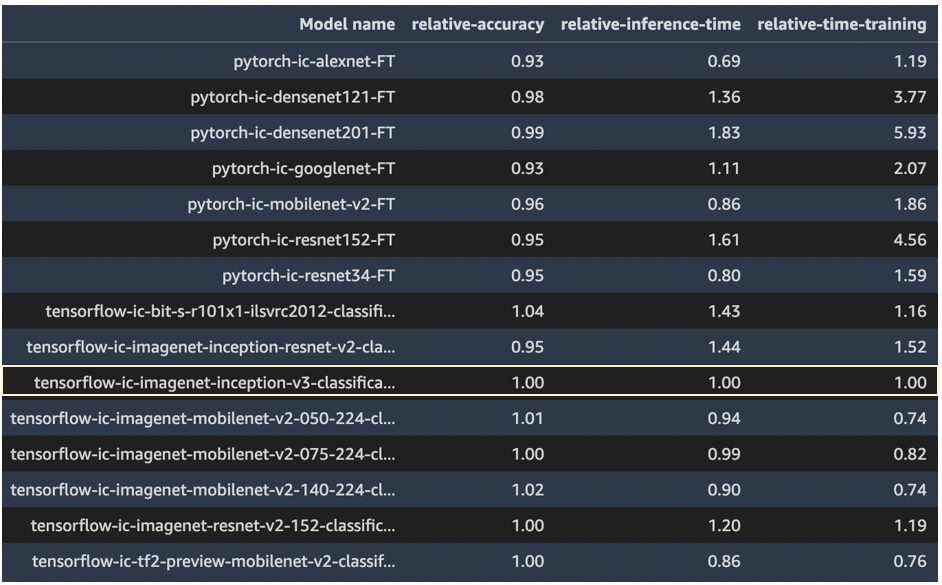Select the pytorch-ic-googlenet-FT model name

pyautogui.click(x=303, y=169)
